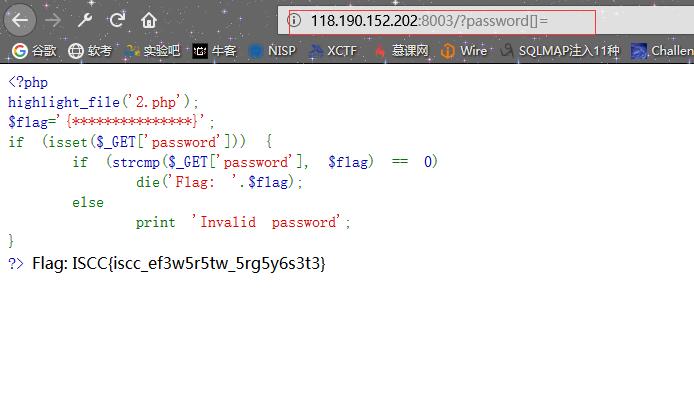694x403 pixels.
Task: Reload the page with refresh icon
Action: pos(117,20)
